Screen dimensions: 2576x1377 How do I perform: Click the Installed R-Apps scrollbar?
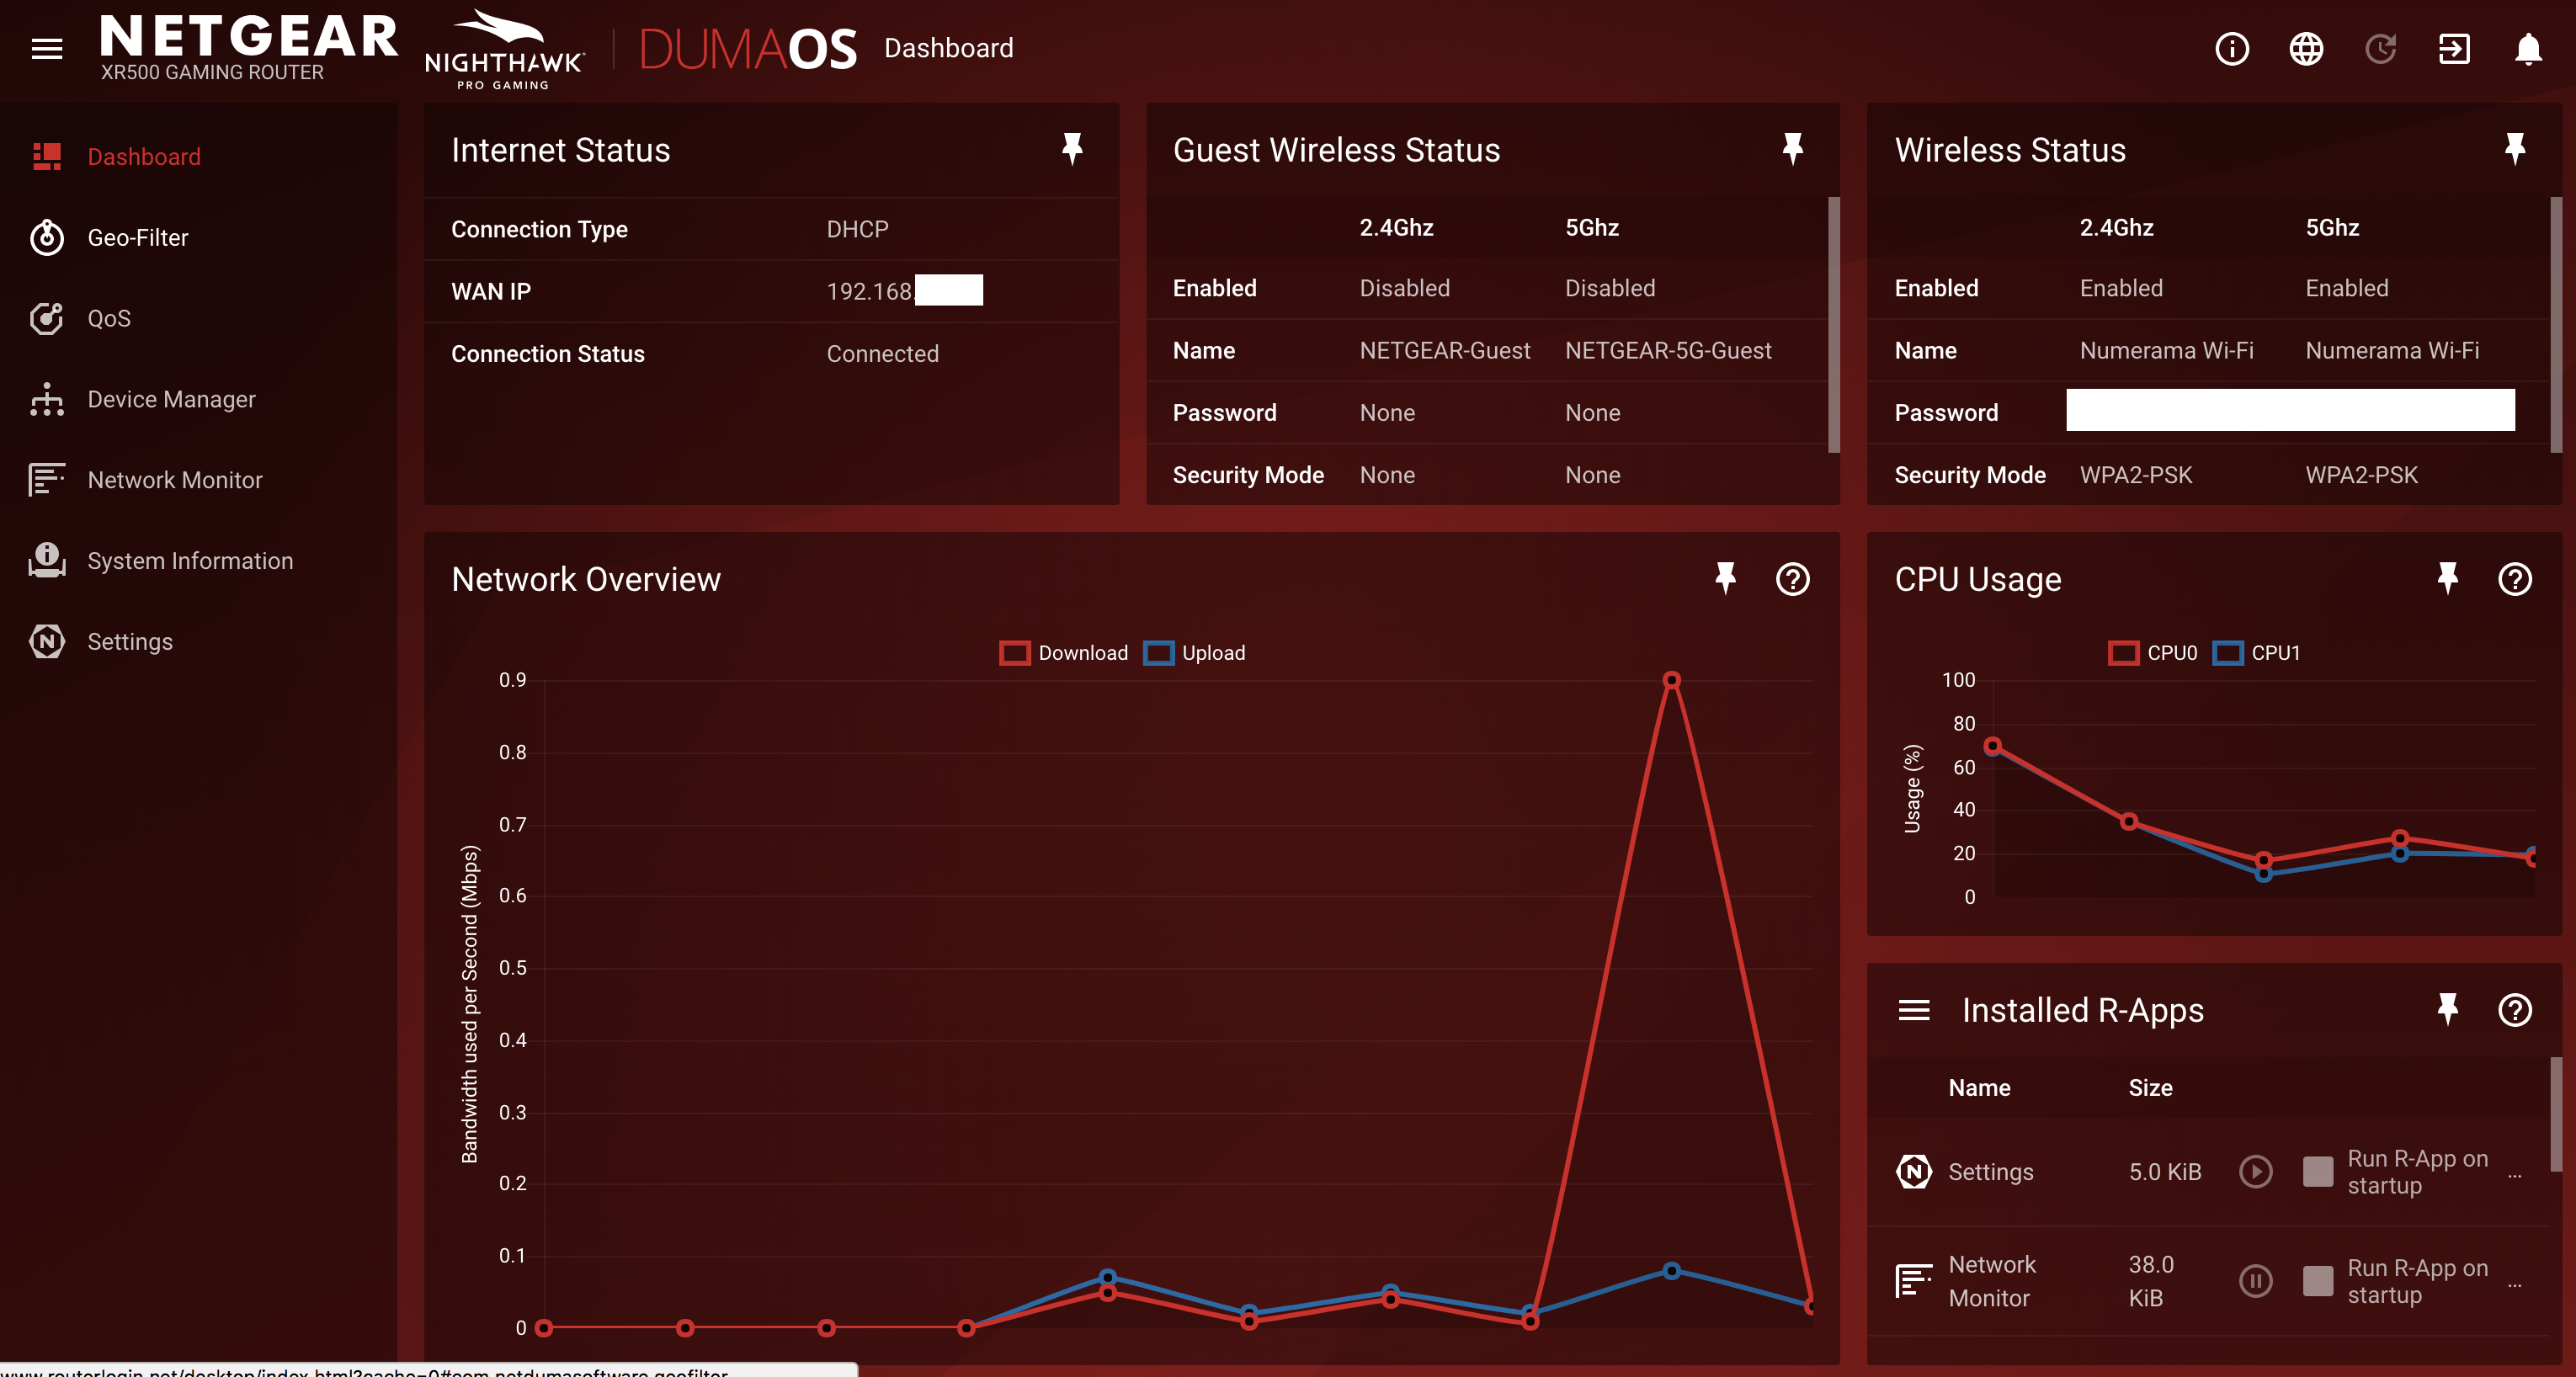(2555, 1113)
